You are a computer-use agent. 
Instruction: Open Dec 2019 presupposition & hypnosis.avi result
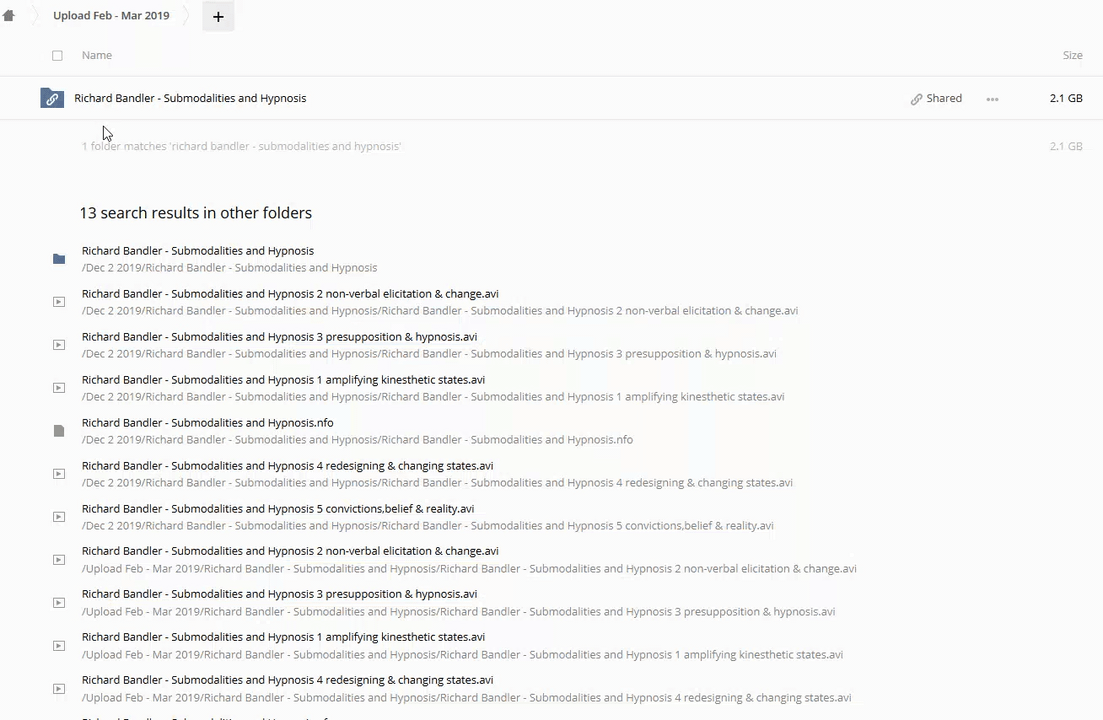point(279,337)
